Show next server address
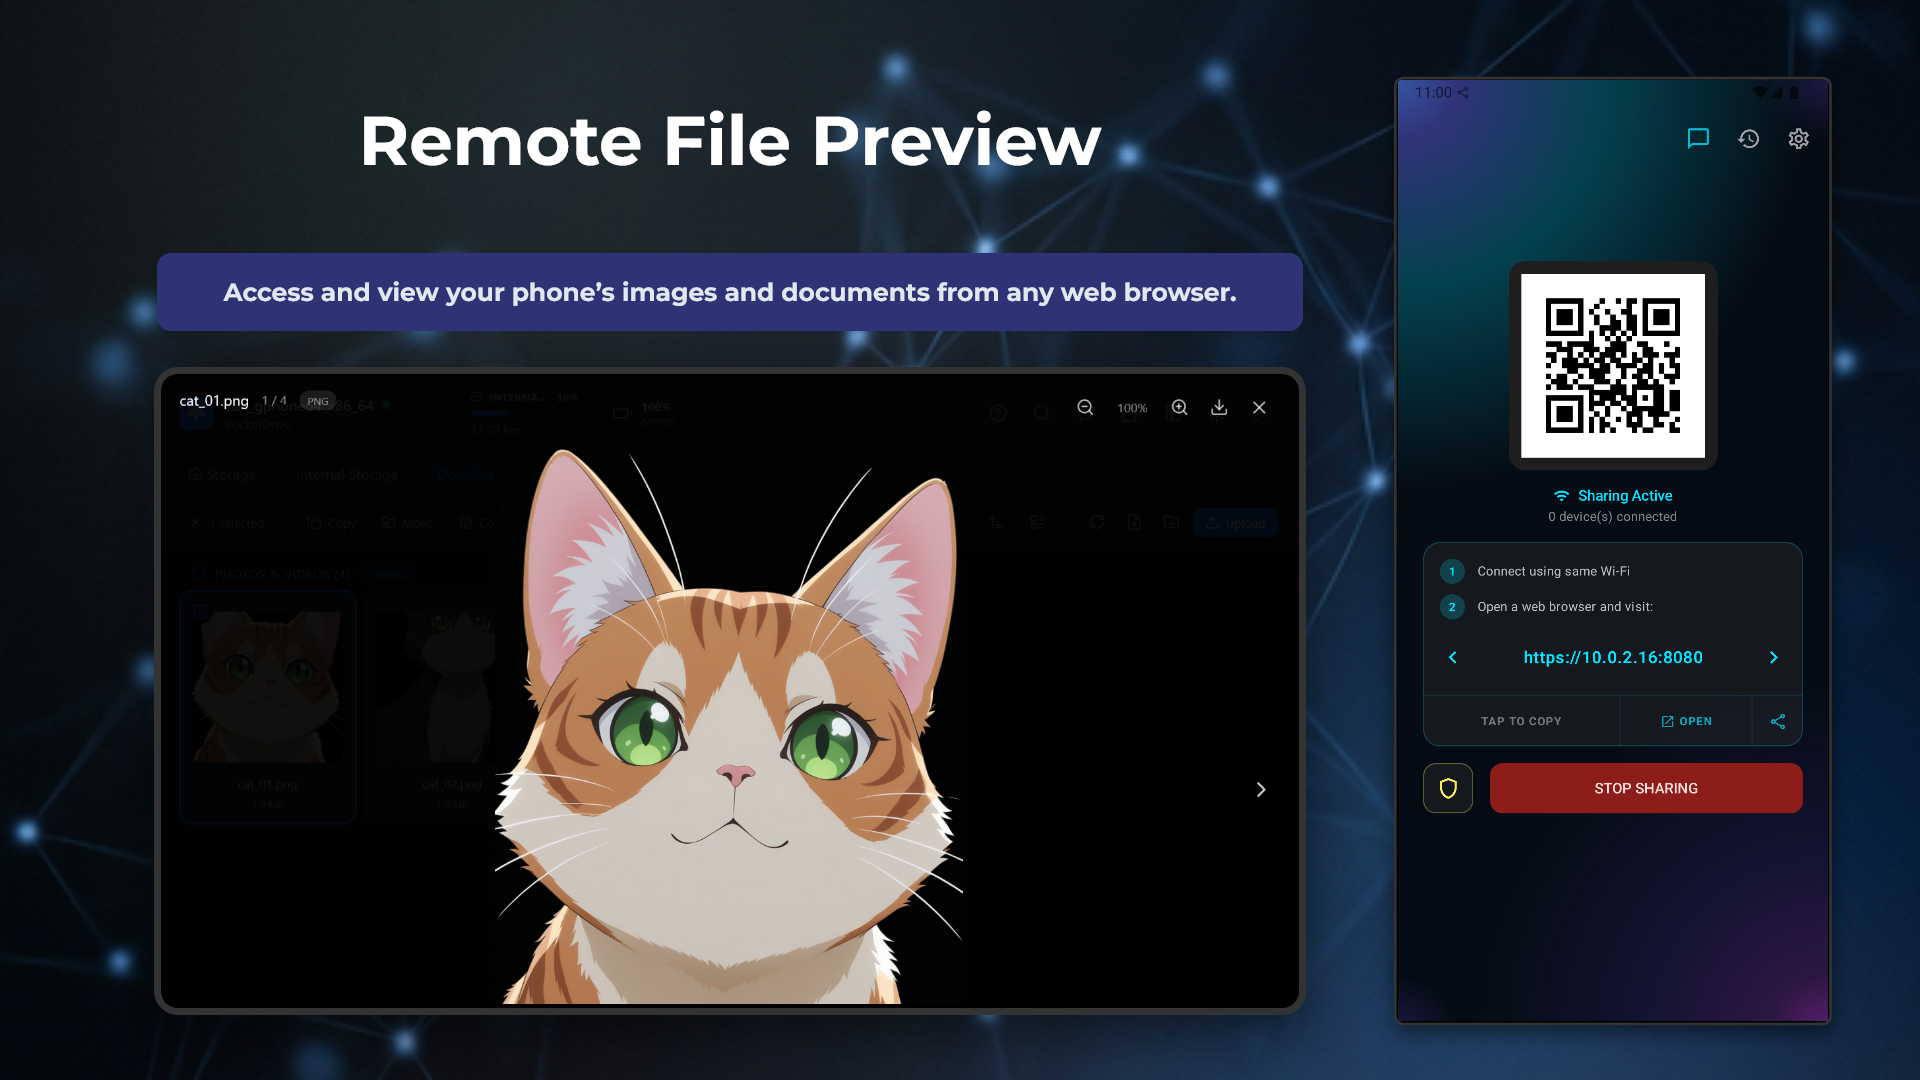The width and height of the screenshot is (1920, 1080). click(x=1773, y=657)
